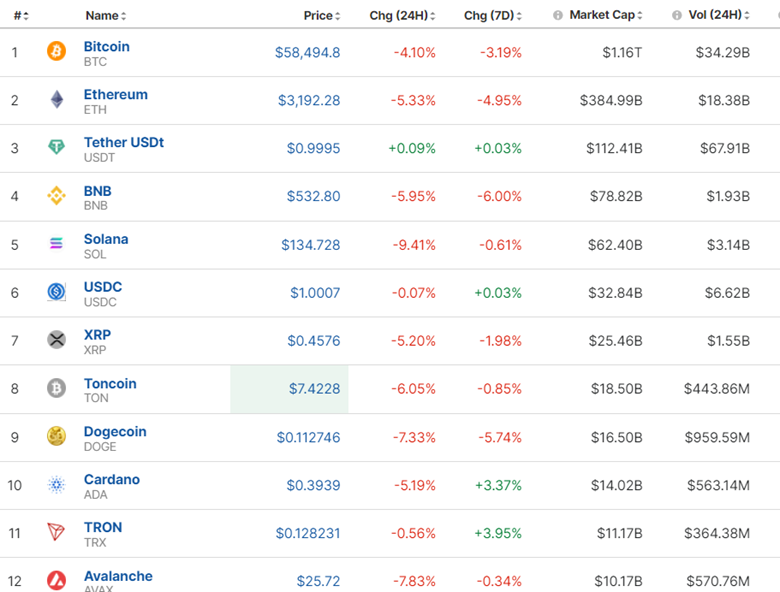780x592 pixels.
Task: Open the Tether USDt link
Action: (124, 142)
